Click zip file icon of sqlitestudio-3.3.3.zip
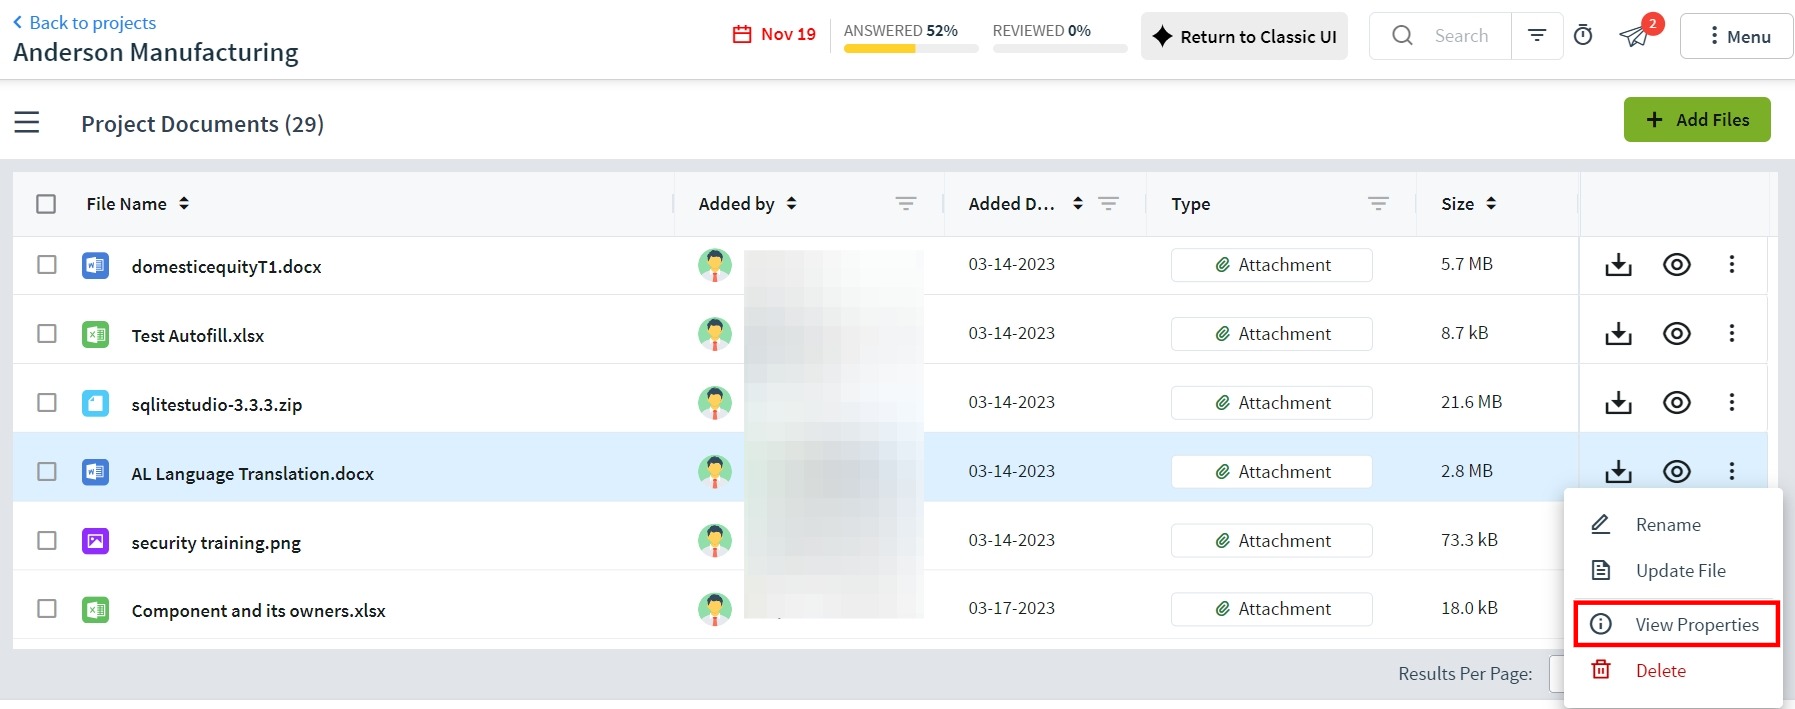Screen dimensions: 1795x709 (x=95, y=404)
